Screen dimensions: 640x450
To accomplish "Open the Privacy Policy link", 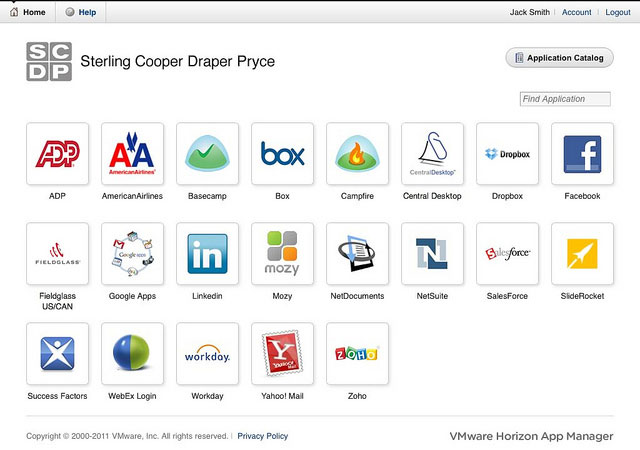I will (x=262, y=436).
